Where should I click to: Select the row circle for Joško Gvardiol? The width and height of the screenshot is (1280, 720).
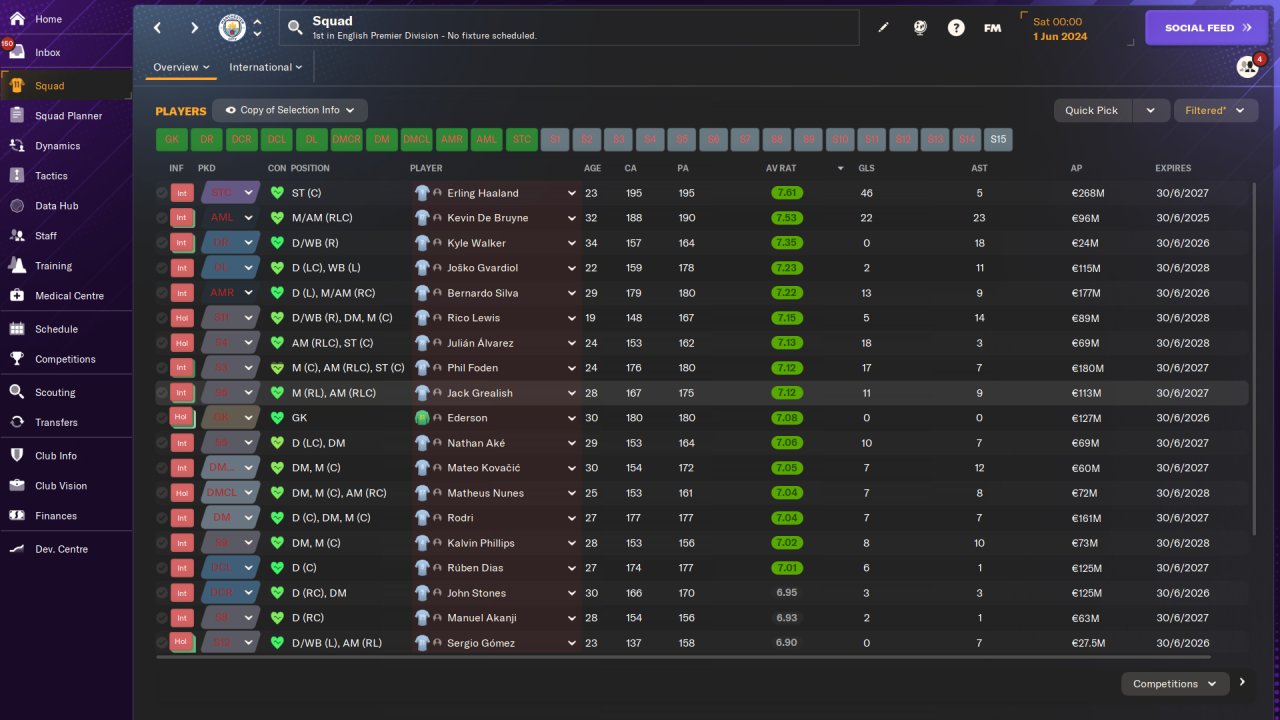coord(162,268)
